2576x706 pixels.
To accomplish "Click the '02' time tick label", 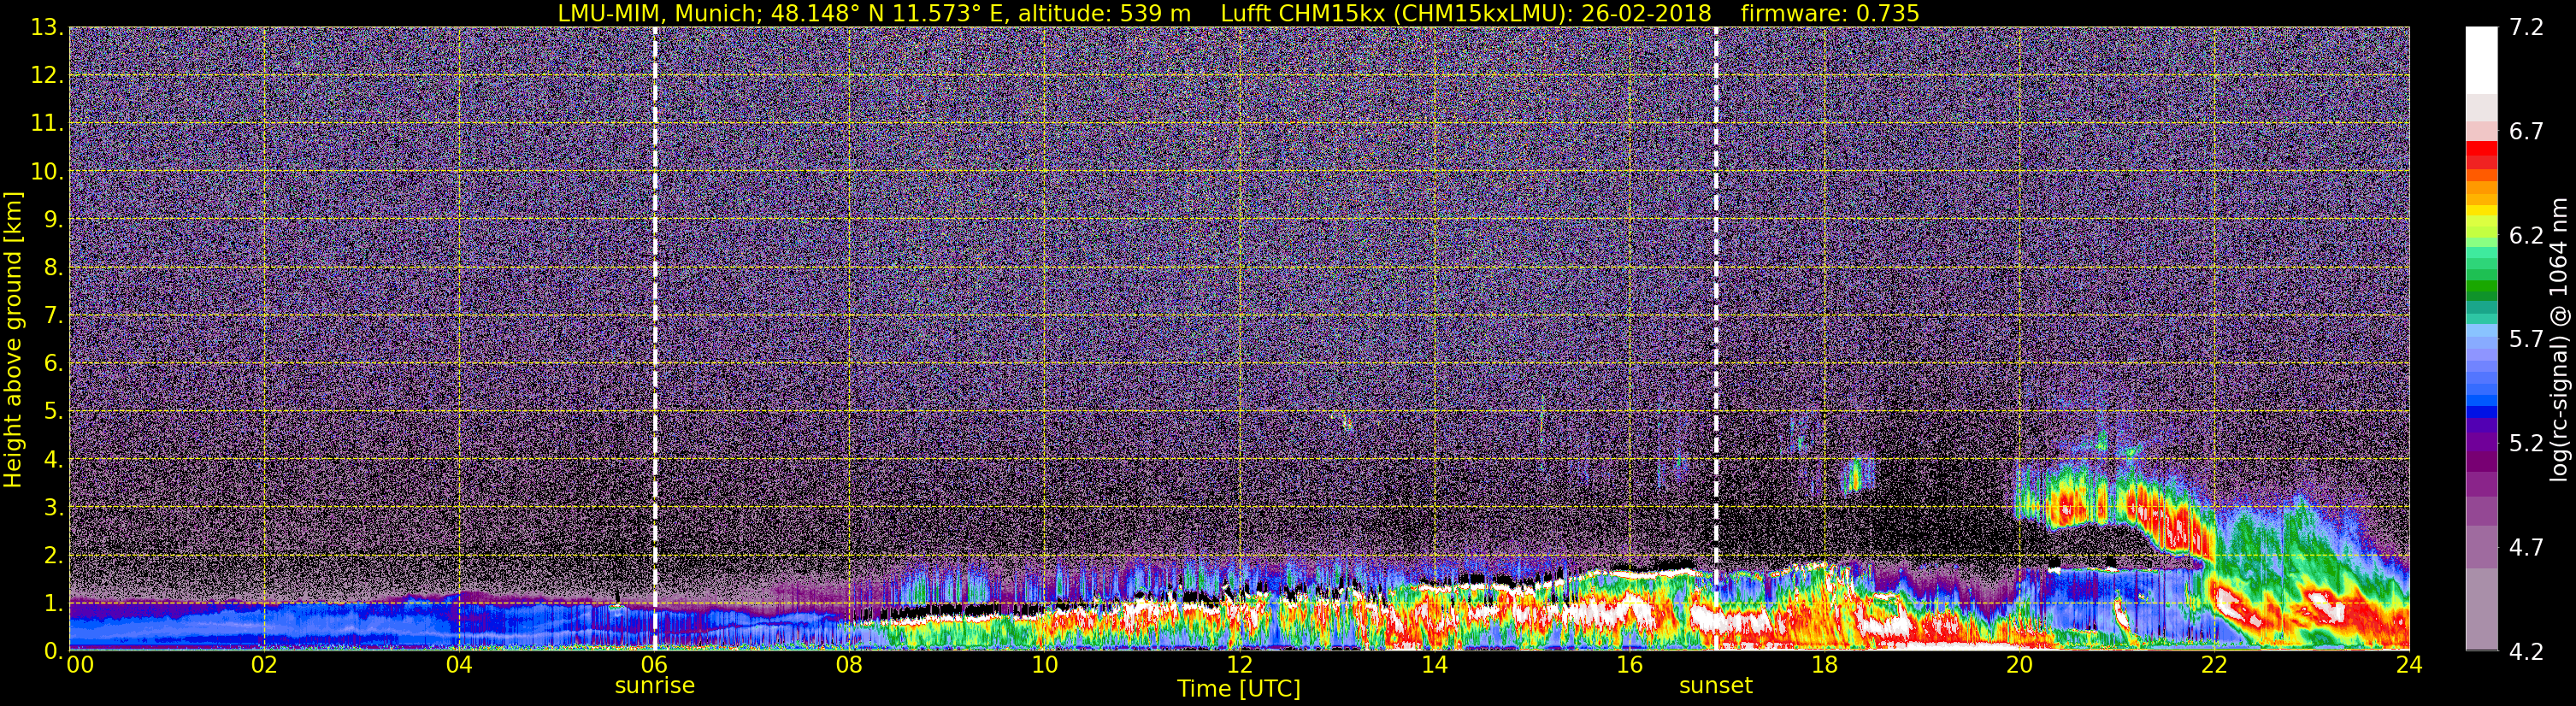I will coord(263,665).
